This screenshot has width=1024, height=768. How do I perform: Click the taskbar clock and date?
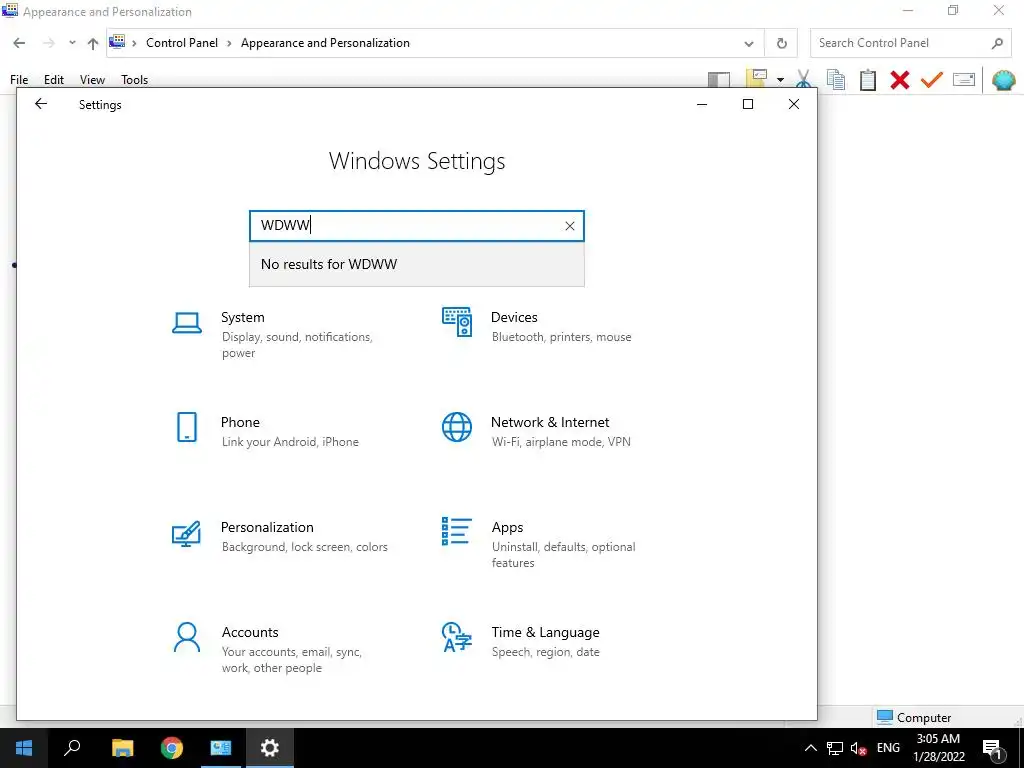point(938,748)
